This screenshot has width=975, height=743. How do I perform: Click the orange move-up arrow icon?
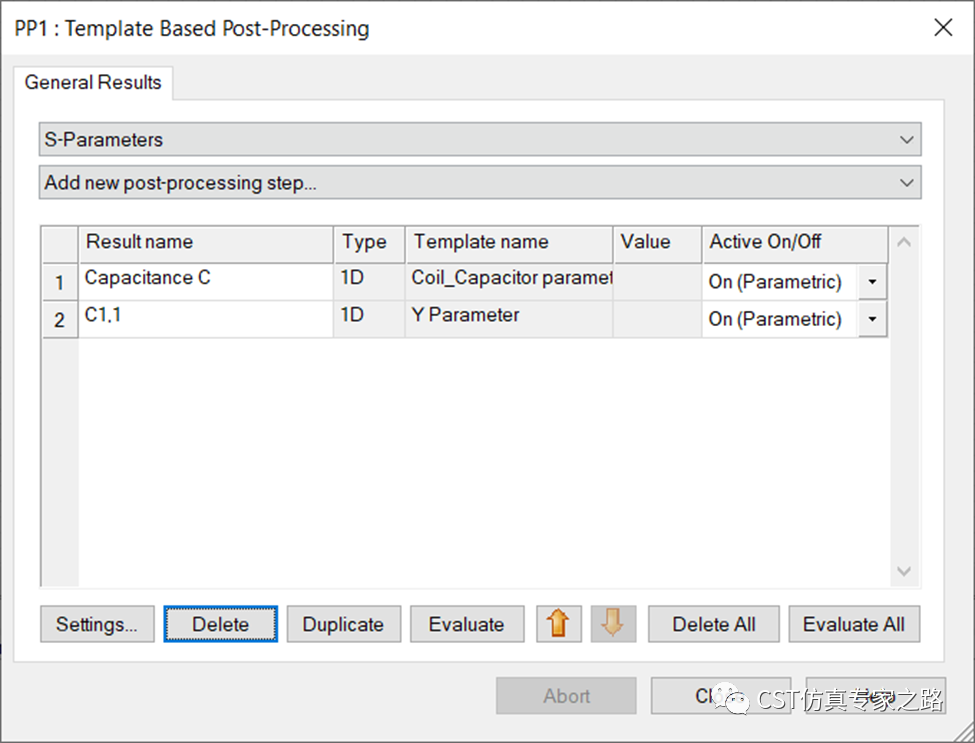(x=559, y=624)
